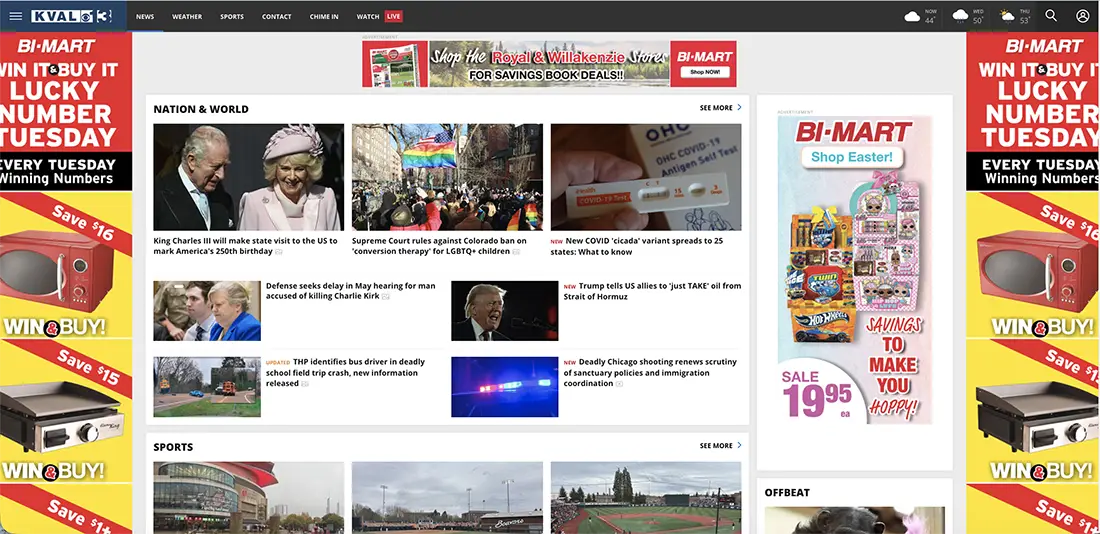Viewport: 1100px width, 534px height.
Task: Click the ballpark with light towers photo
Action: tap(447, 498)
